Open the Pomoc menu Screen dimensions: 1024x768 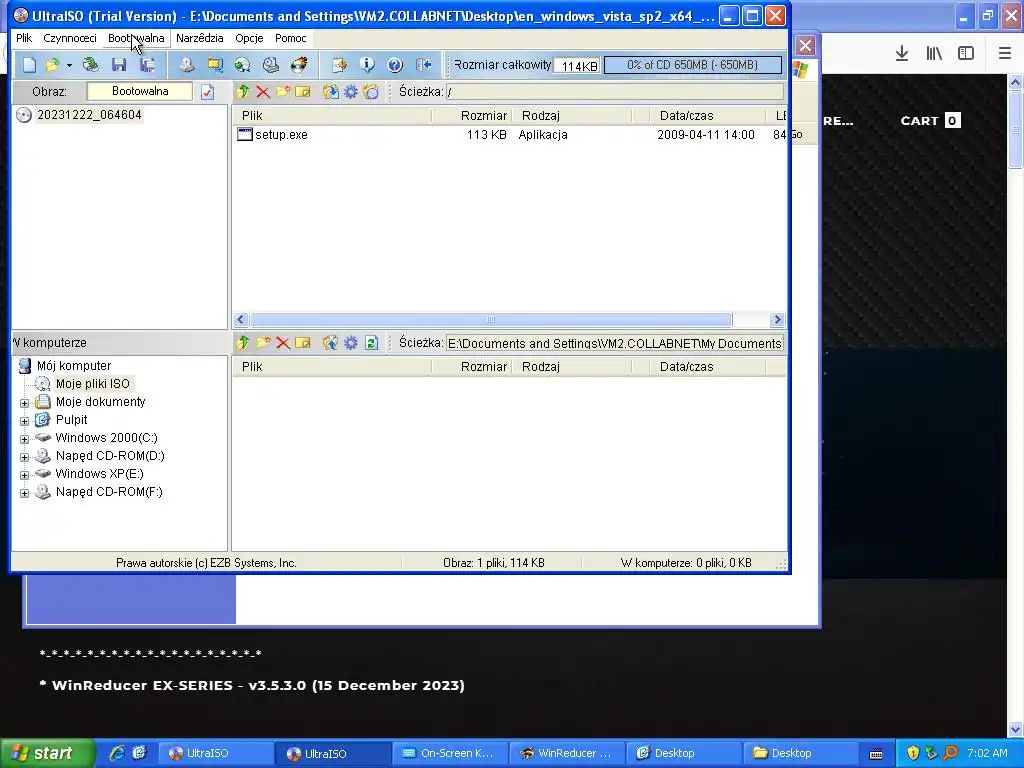(x=291, y=38)
